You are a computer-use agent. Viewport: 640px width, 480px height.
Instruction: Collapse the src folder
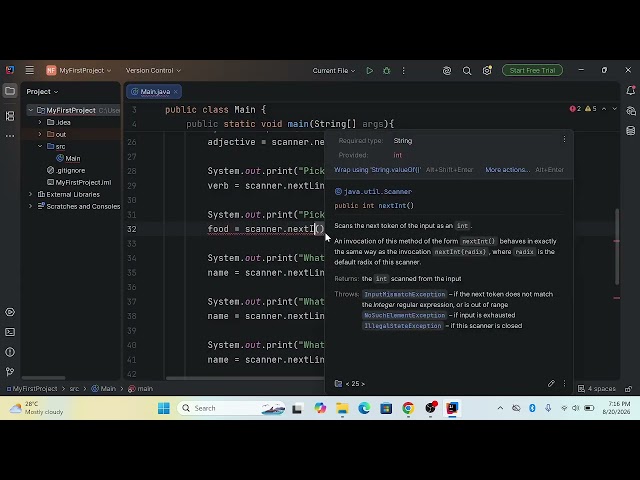40,146
